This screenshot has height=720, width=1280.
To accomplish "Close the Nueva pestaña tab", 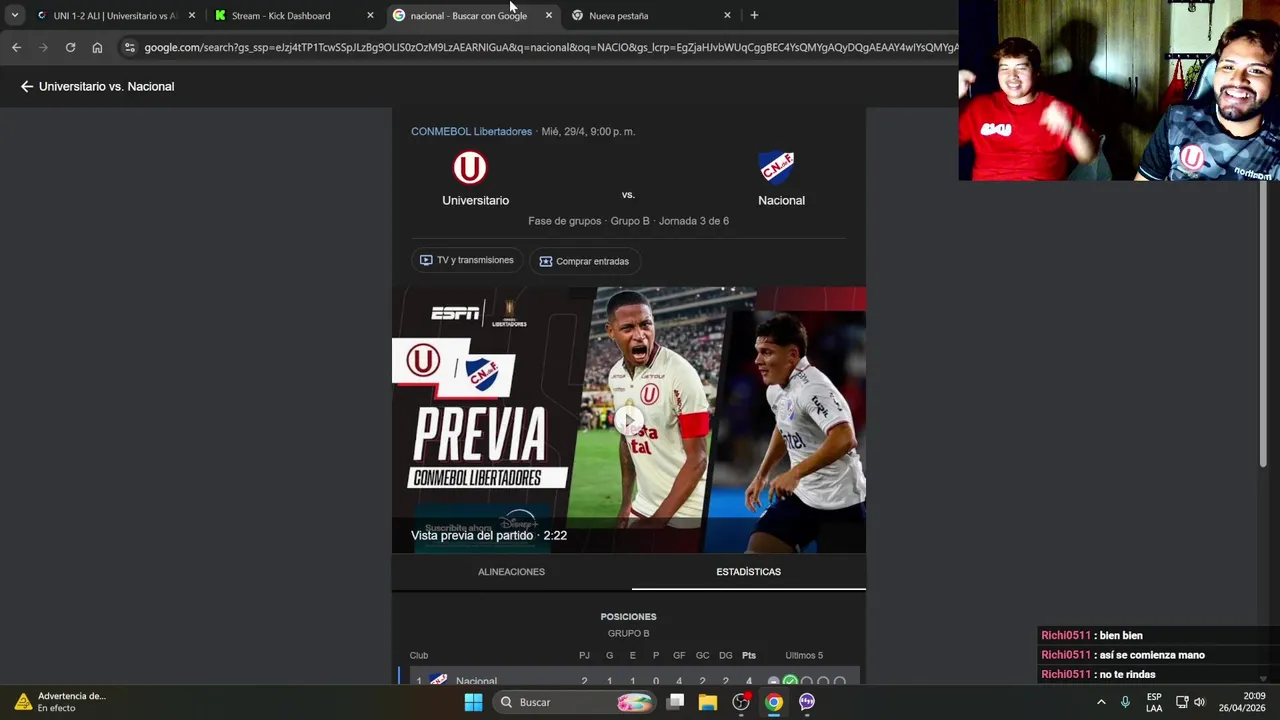I will tap(727, 15).
